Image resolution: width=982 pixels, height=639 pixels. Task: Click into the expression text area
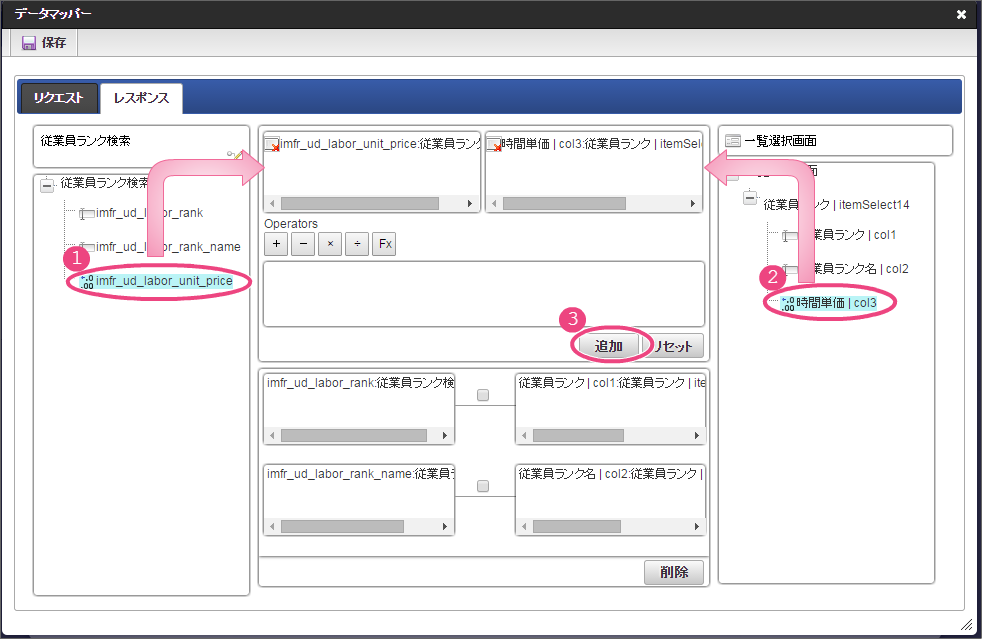(x=483, y=294)
